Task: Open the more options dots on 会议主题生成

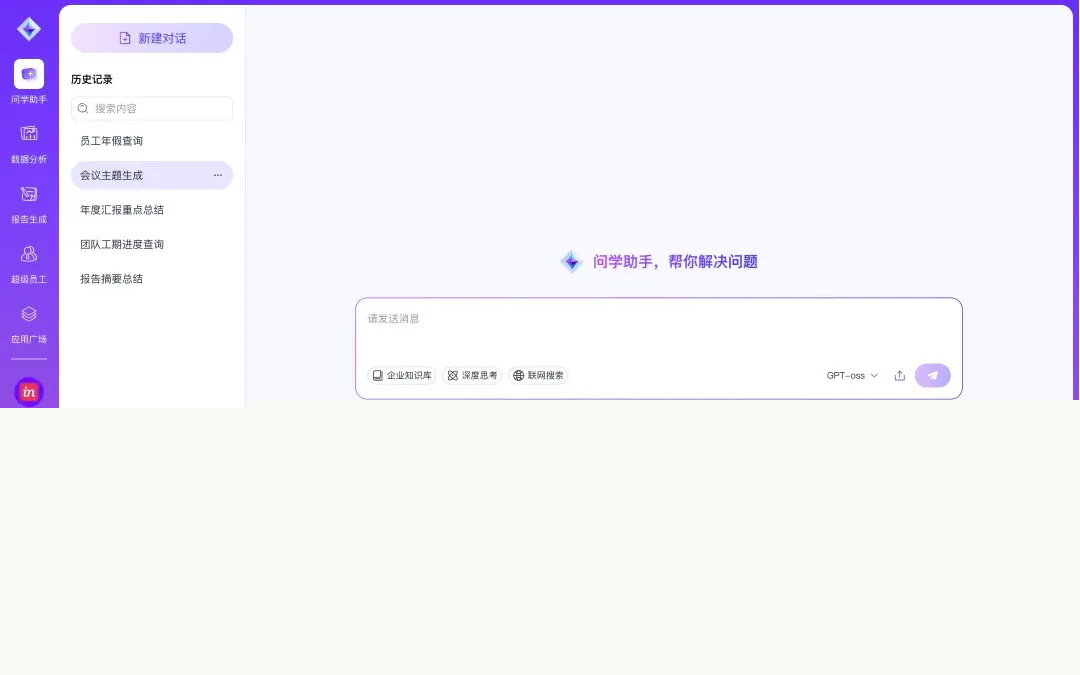Action: click(x=218, y=176)
